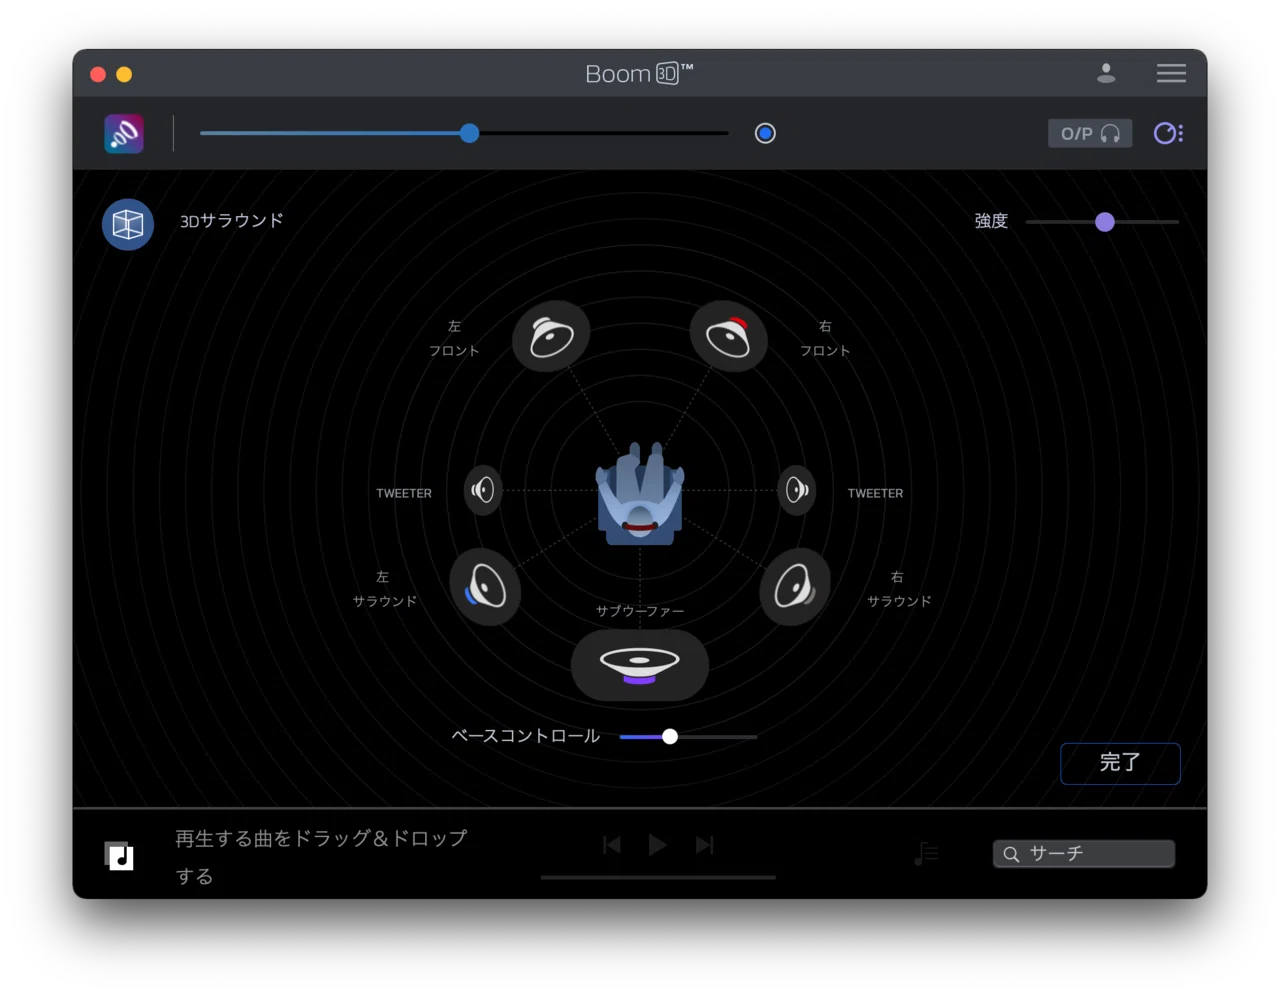This screenshot has width=1280, height=995.
Task: Click the 強度 intensity slider handle
Action: tap(1105, 222)
